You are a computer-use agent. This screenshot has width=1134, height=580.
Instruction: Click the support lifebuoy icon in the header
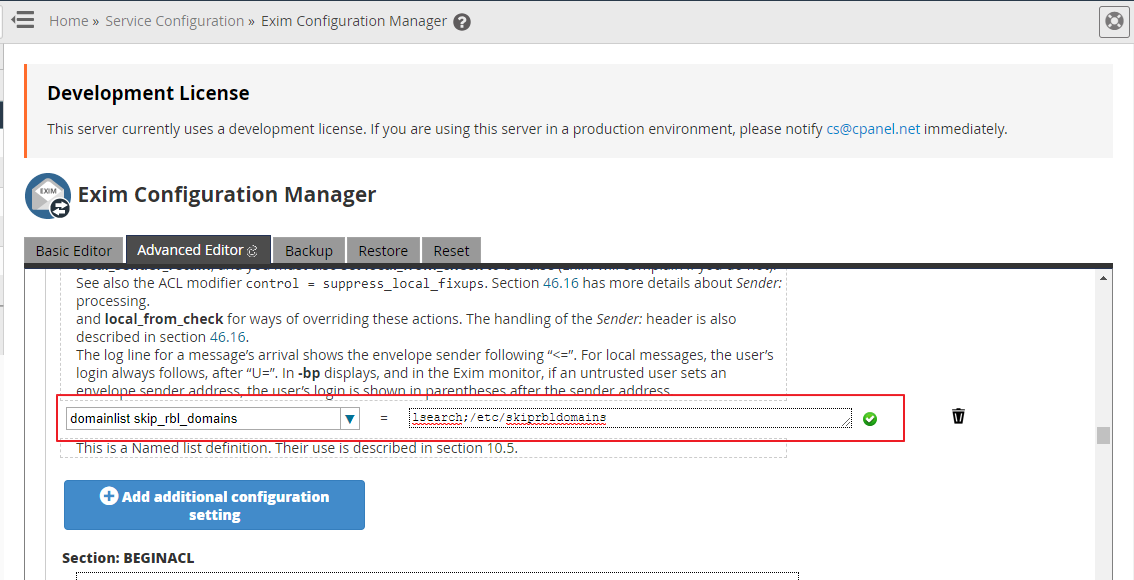1114,22
